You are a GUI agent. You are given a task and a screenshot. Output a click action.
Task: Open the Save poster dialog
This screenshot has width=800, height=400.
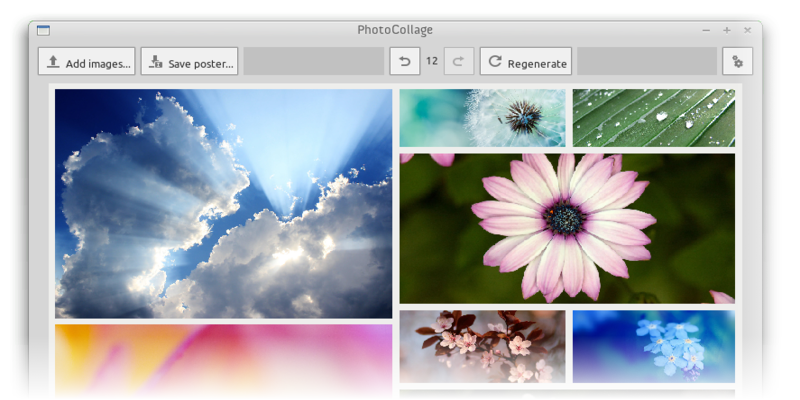(189, 61)
